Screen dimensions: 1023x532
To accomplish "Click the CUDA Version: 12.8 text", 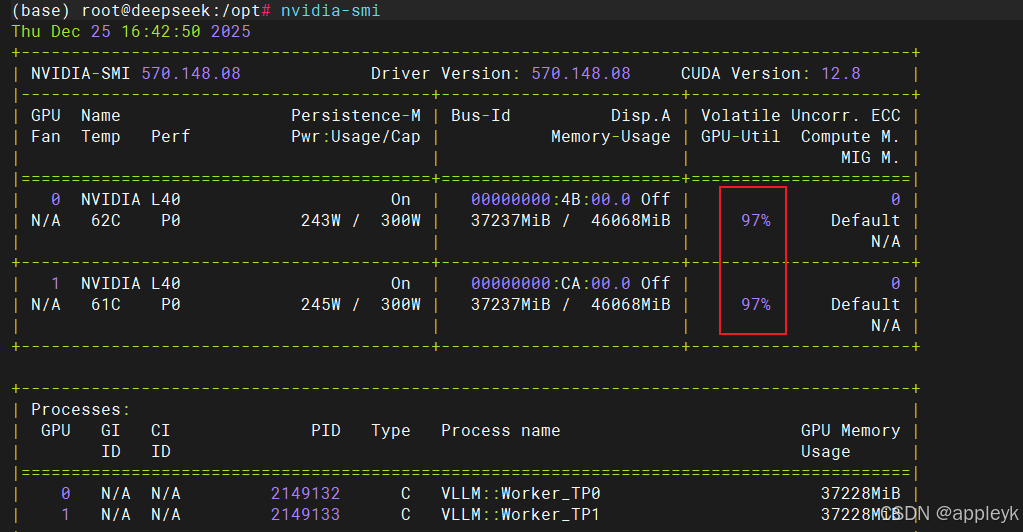I will click(771, 73).
